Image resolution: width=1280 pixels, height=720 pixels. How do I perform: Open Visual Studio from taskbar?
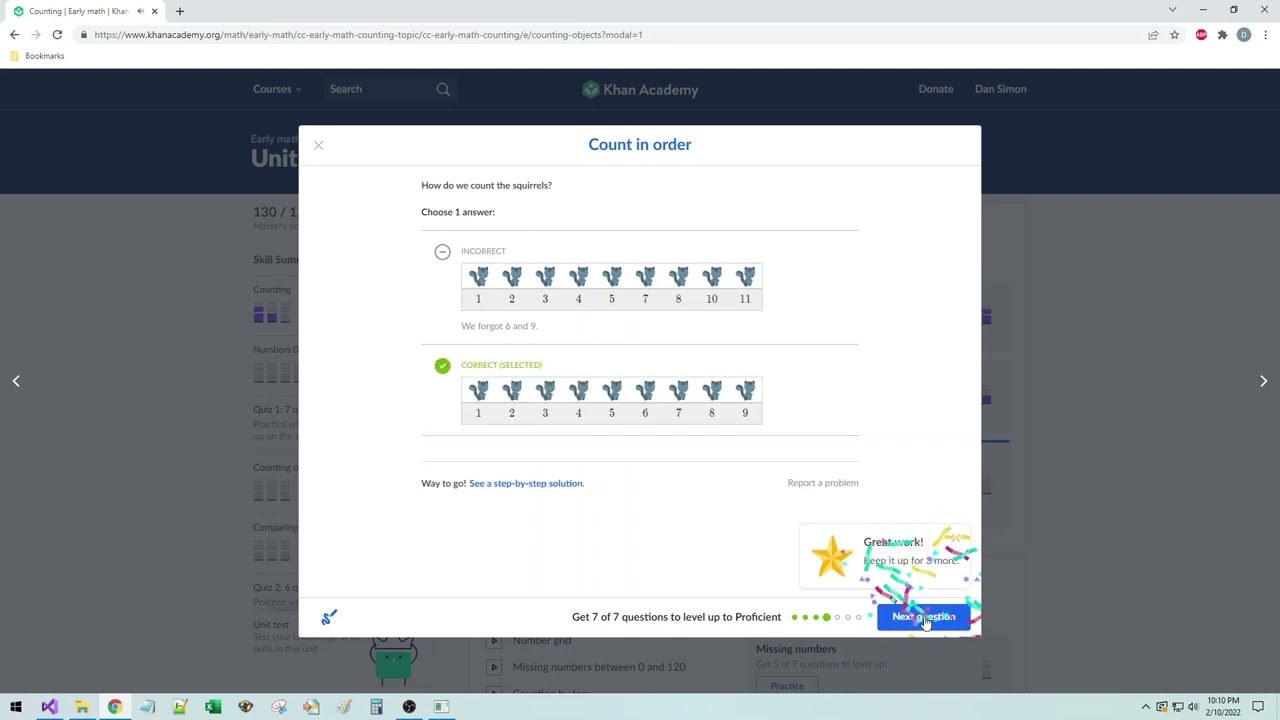pos(49,708)
